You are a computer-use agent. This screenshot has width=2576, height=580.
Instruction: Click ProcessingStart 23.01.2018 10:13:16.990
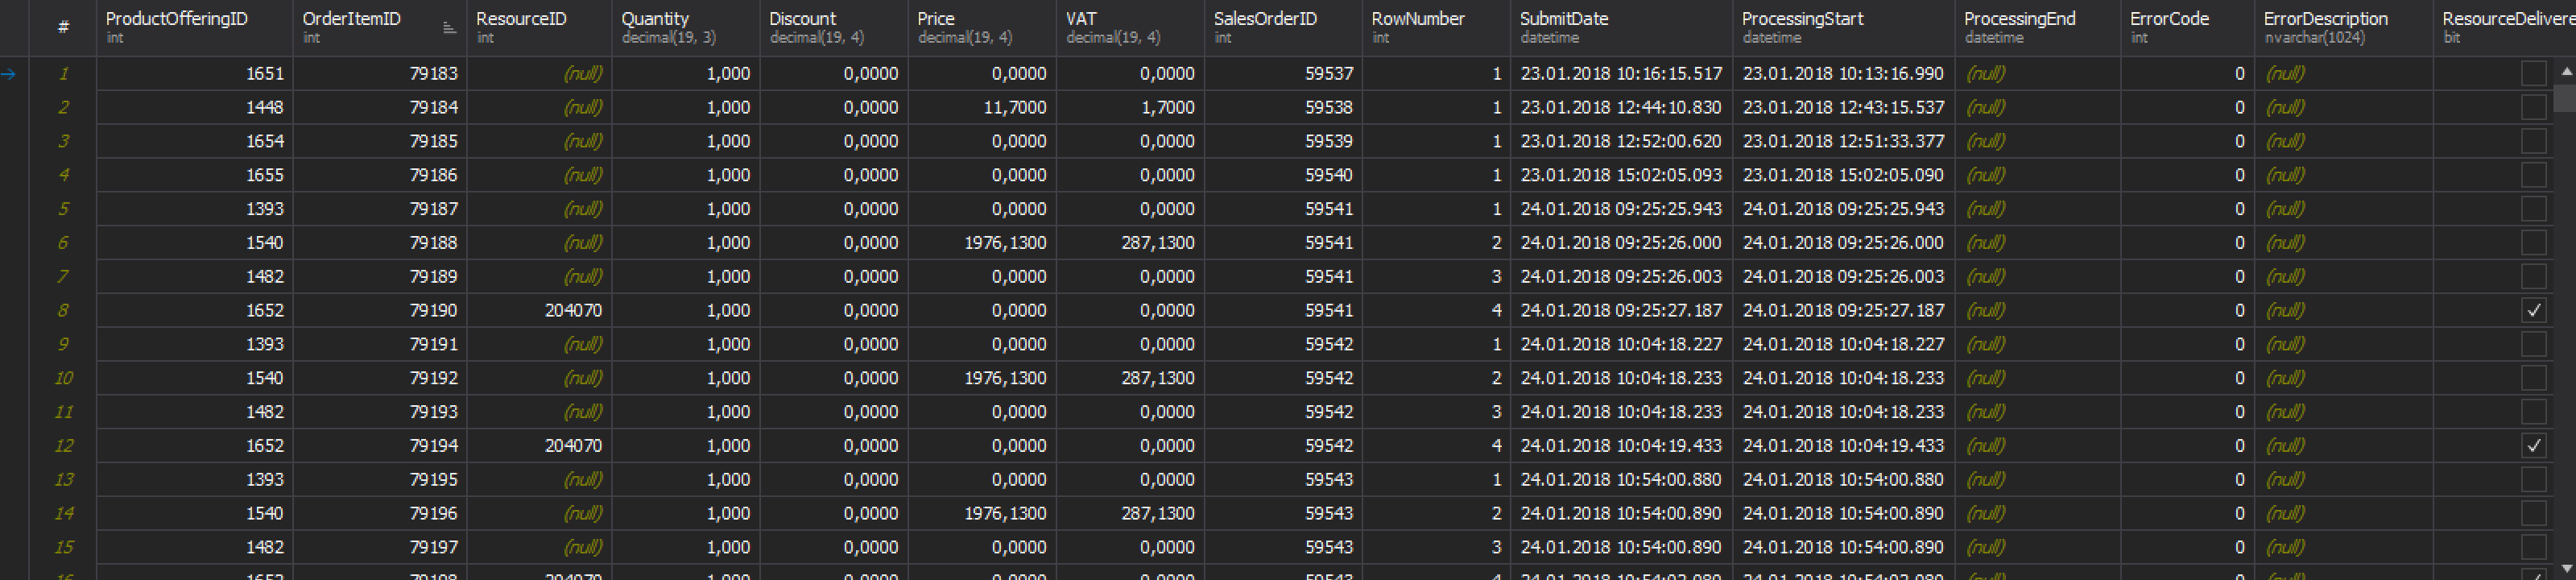(1843, 73)
